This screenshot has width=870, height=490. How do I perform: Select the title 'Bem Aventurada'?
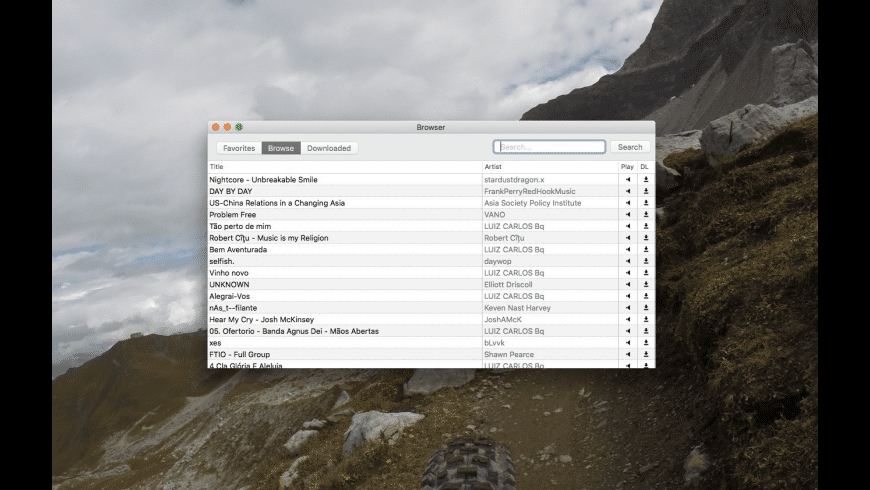[x=238, y=249]
